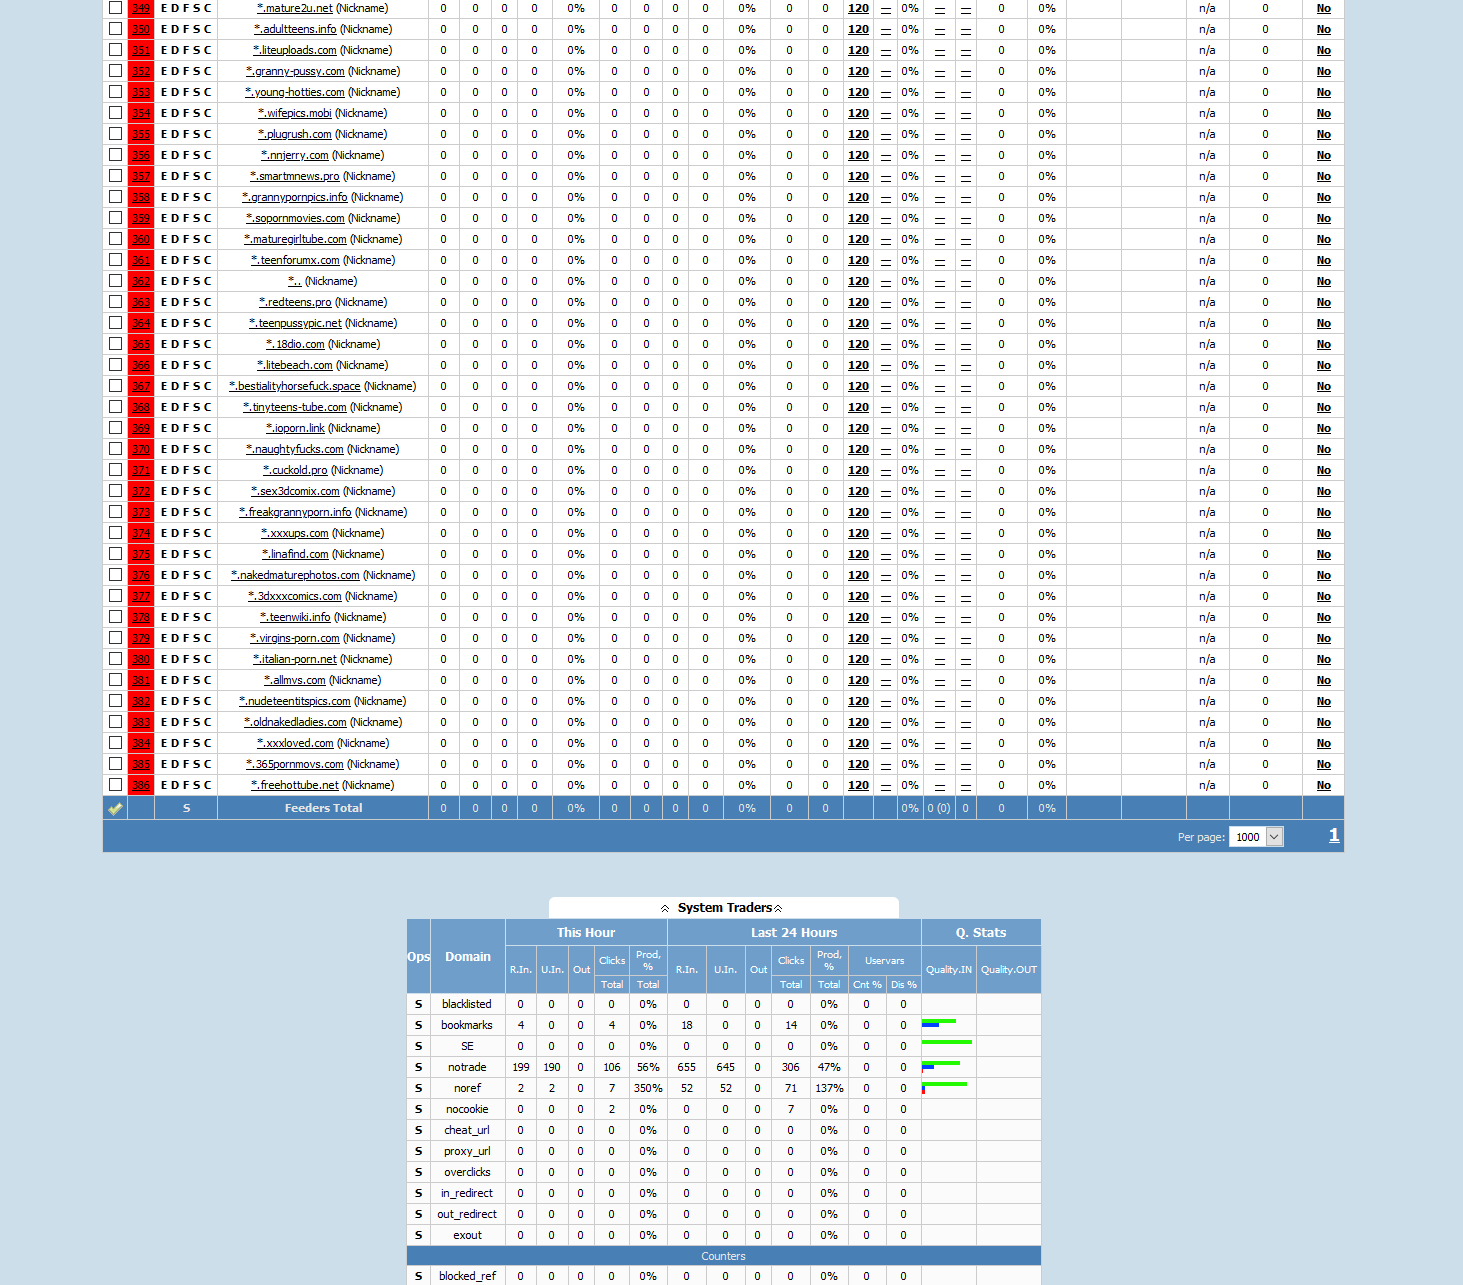Image resolution: width=1463 pixels, height=1285 pixels.
Task: Open the allmvs.com domain link
Action: pos(295,680)
